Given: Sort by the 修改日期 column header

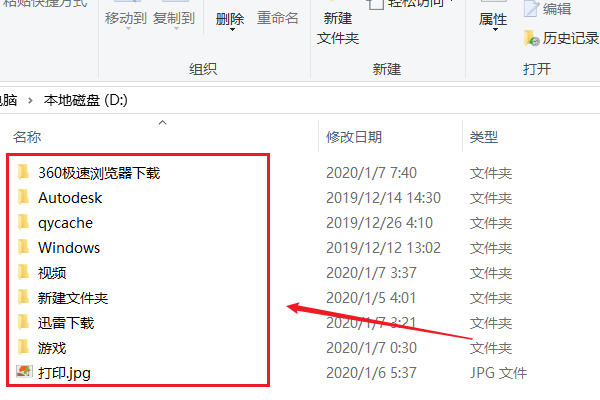Looking at the screenshot, I should pyautogui.click(x=354, y=137).
